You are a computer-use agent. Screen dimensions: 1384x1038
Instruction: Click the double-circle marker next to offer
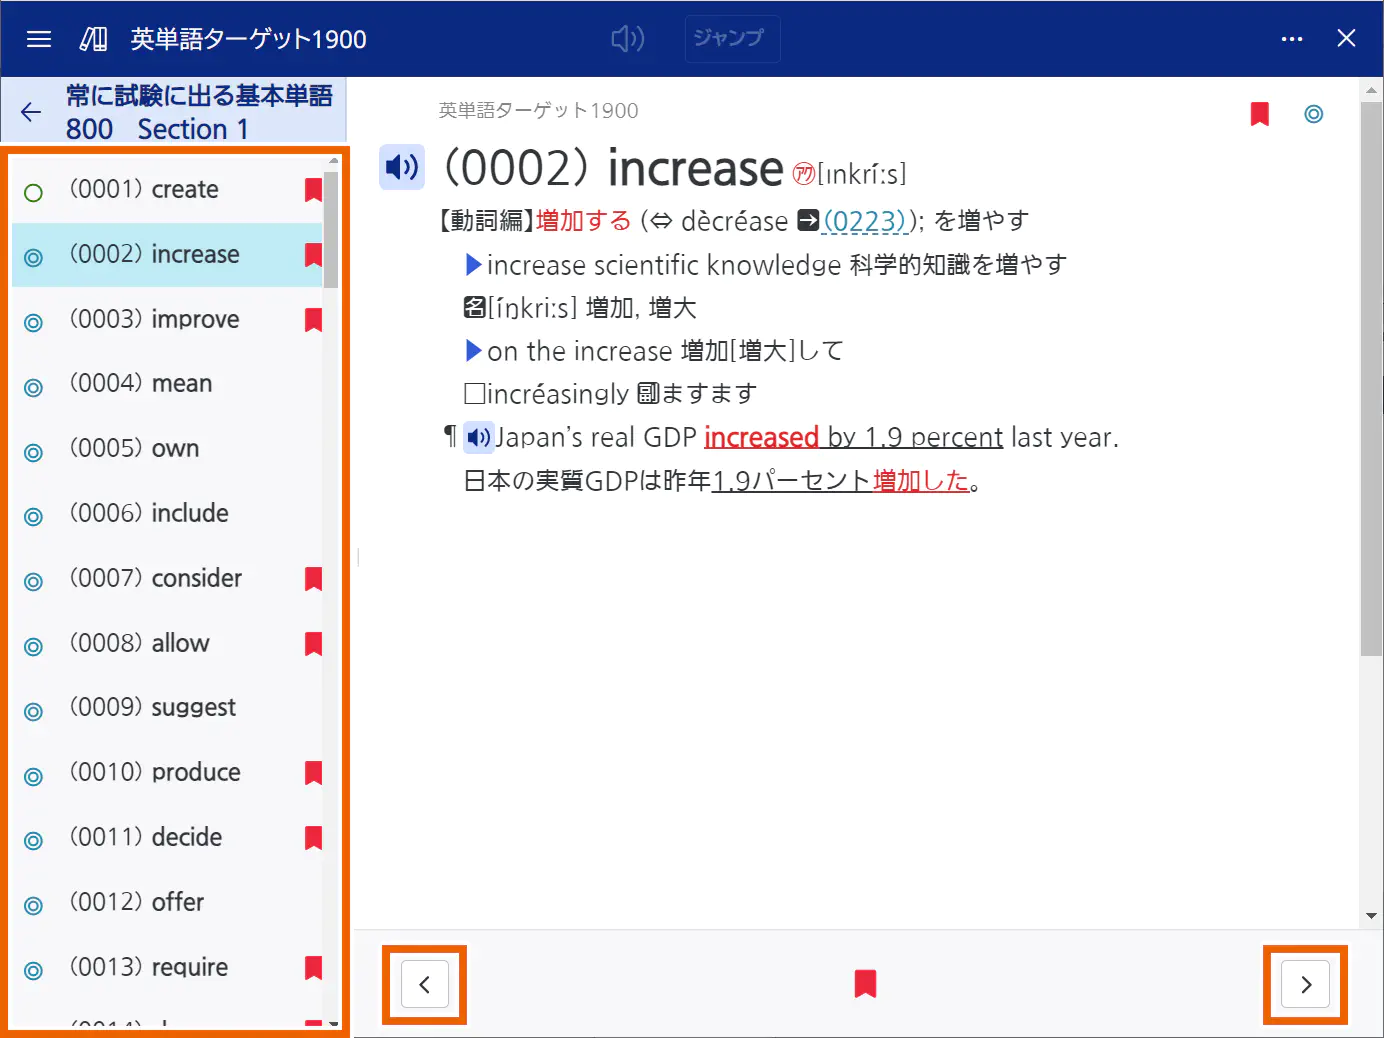[33, 906]
